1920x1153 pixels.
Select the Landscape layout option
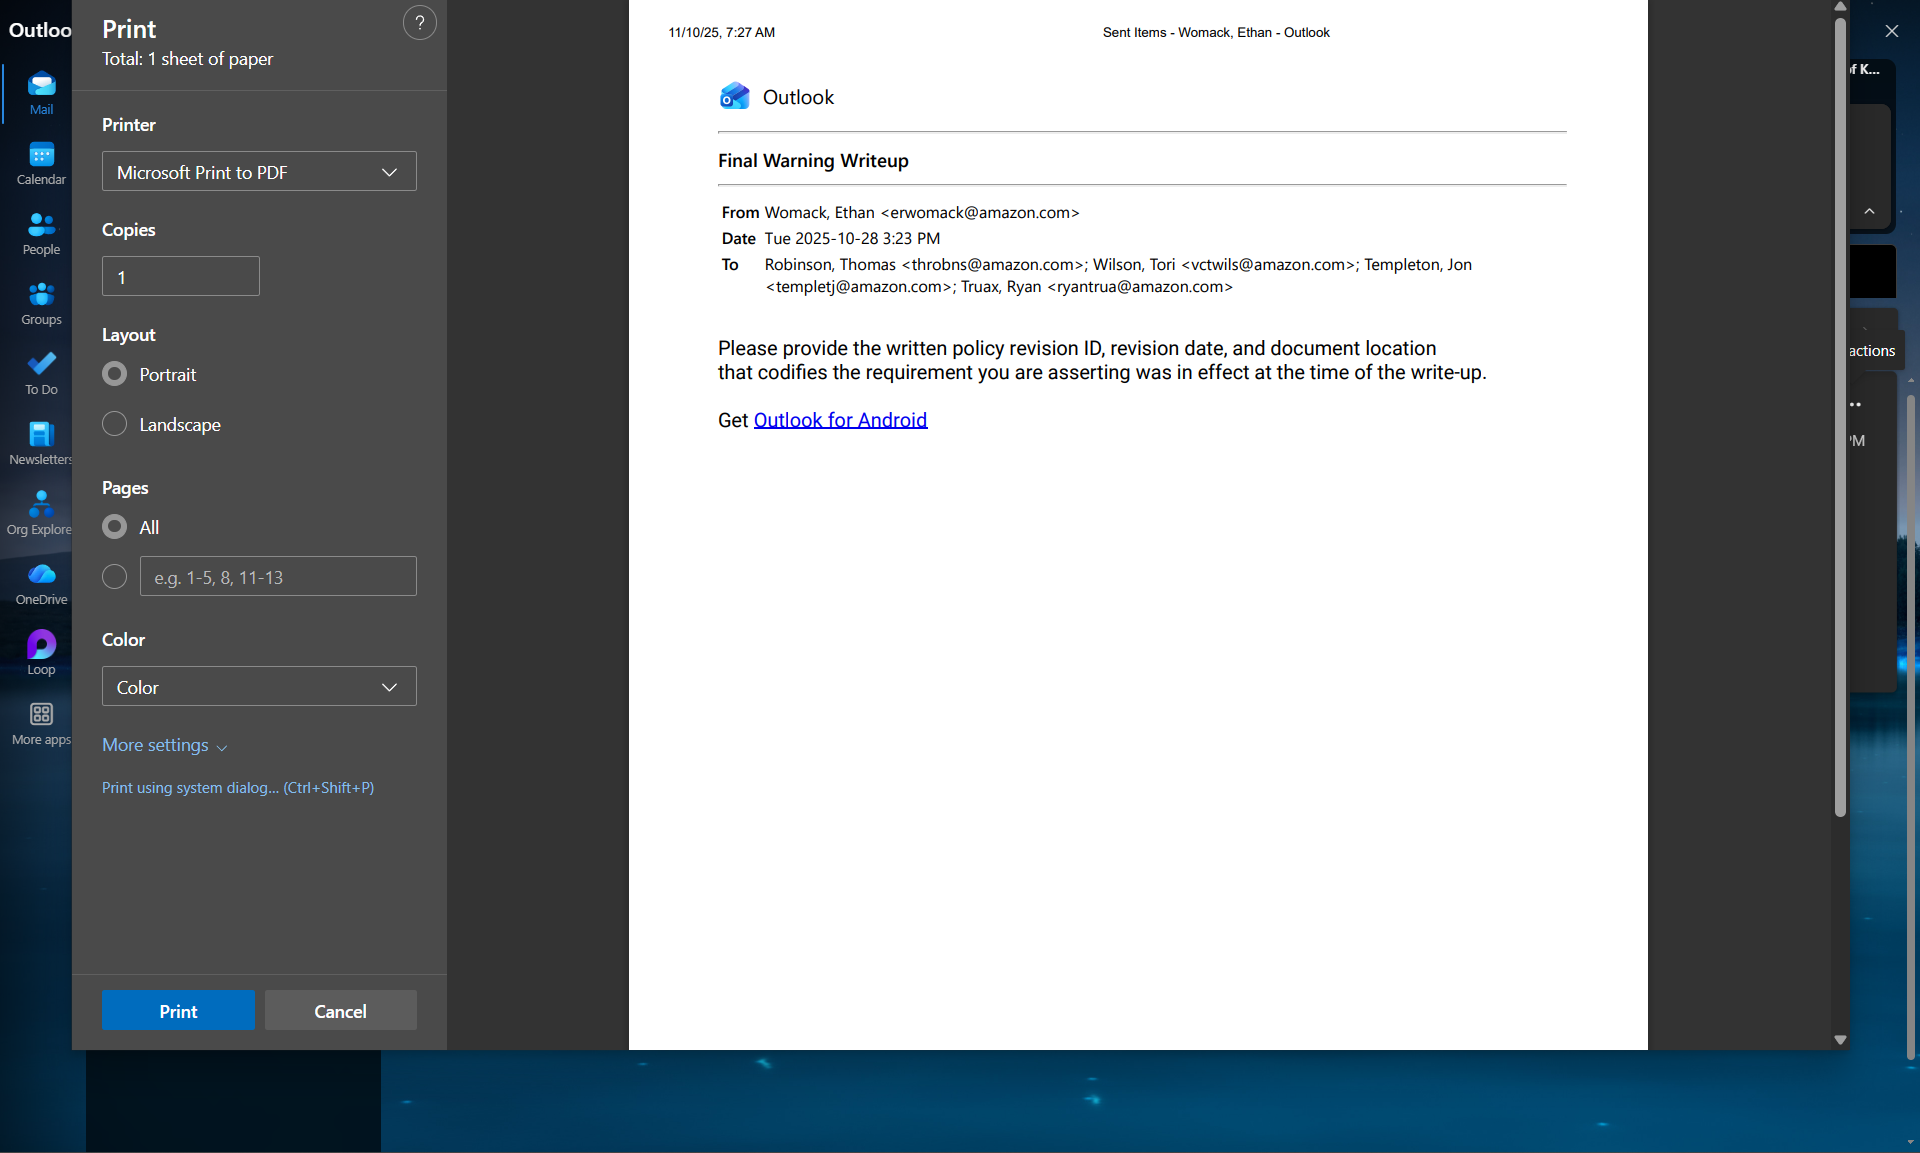pyautogui.click(x=115, y=424)
